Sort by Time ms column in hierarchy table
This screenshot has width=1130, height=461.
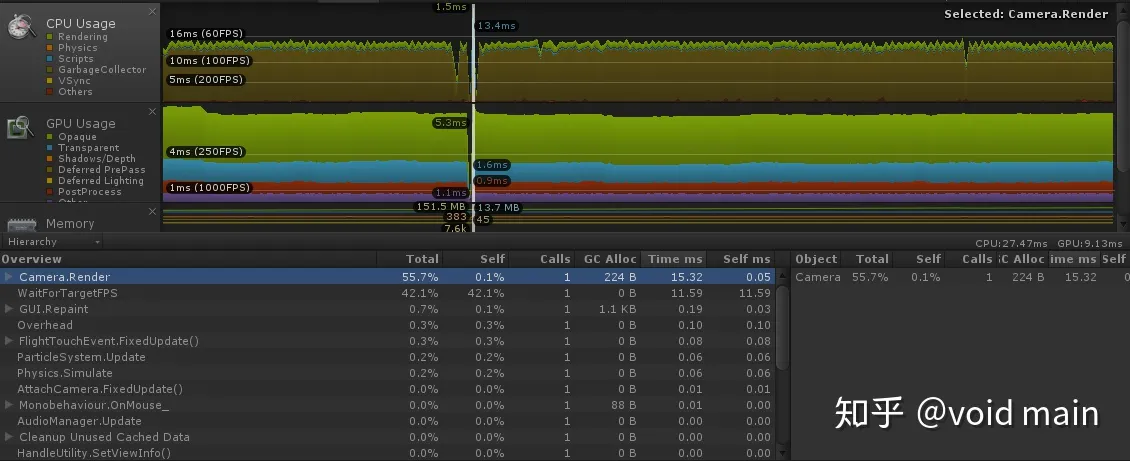pos(672,259)
